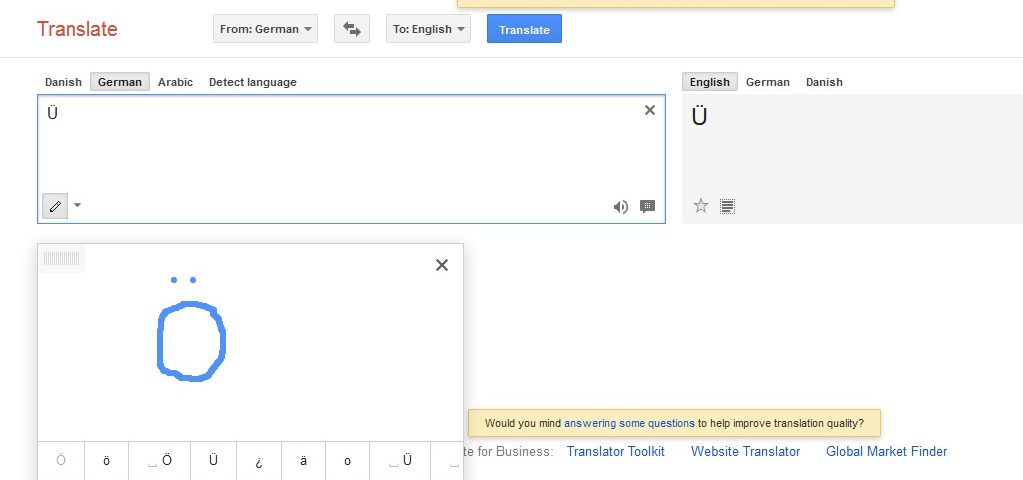Switch target language to German
This screenshot has width=1023, height=480.
pyautogui.click(x=767, y=82)
